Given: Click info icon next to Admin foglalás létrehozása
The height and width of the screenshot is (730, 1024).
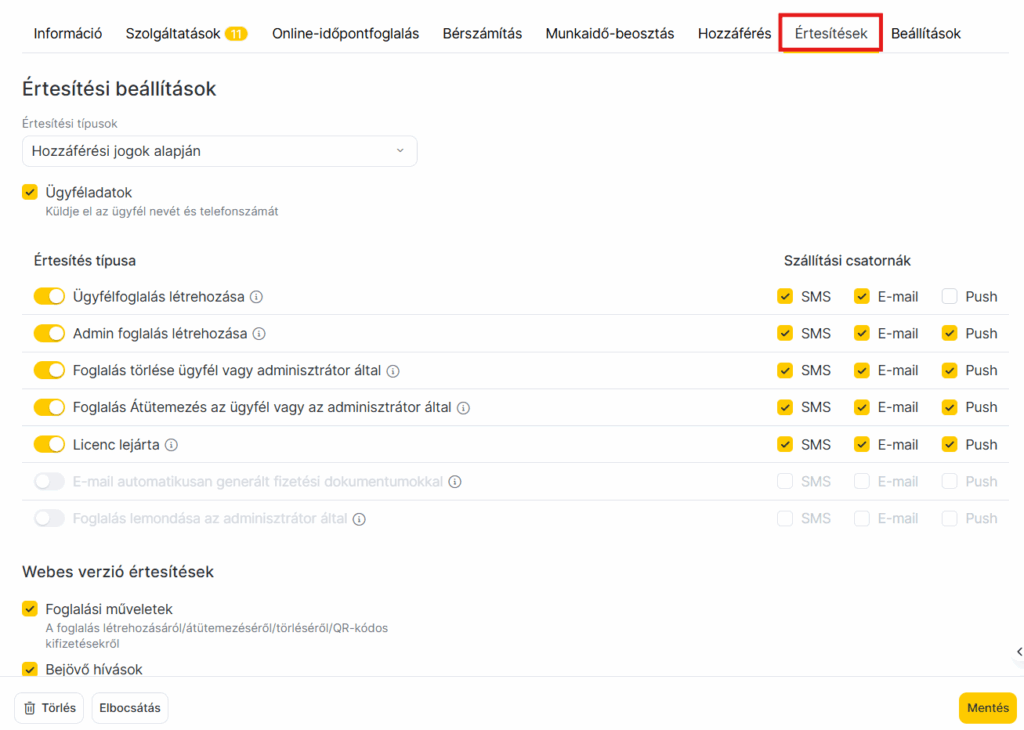Looking at the screenshot, I should click(259, 334).
